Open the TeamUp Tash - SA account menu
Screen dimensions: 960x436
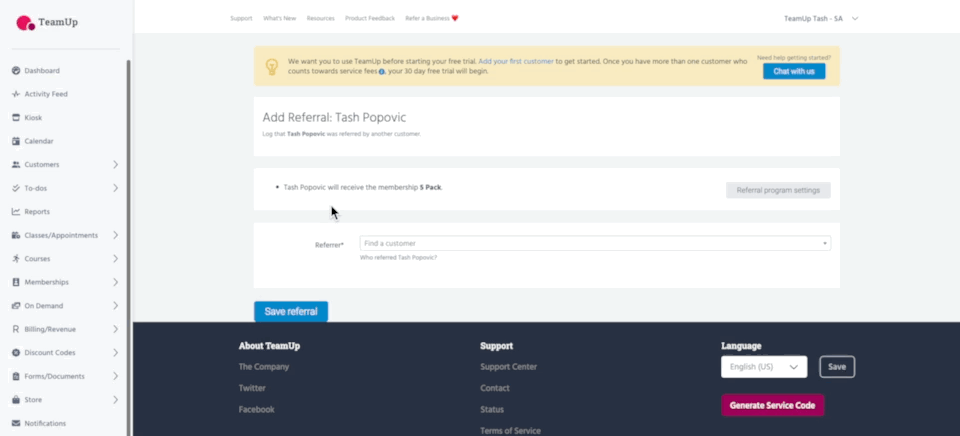pyautogui.click(x=821, y=18)
